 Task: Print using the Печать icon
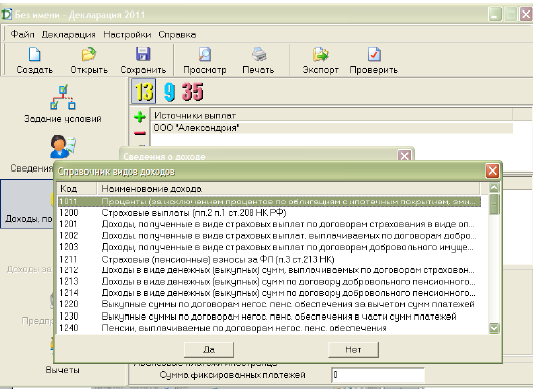tap(259, 54)
